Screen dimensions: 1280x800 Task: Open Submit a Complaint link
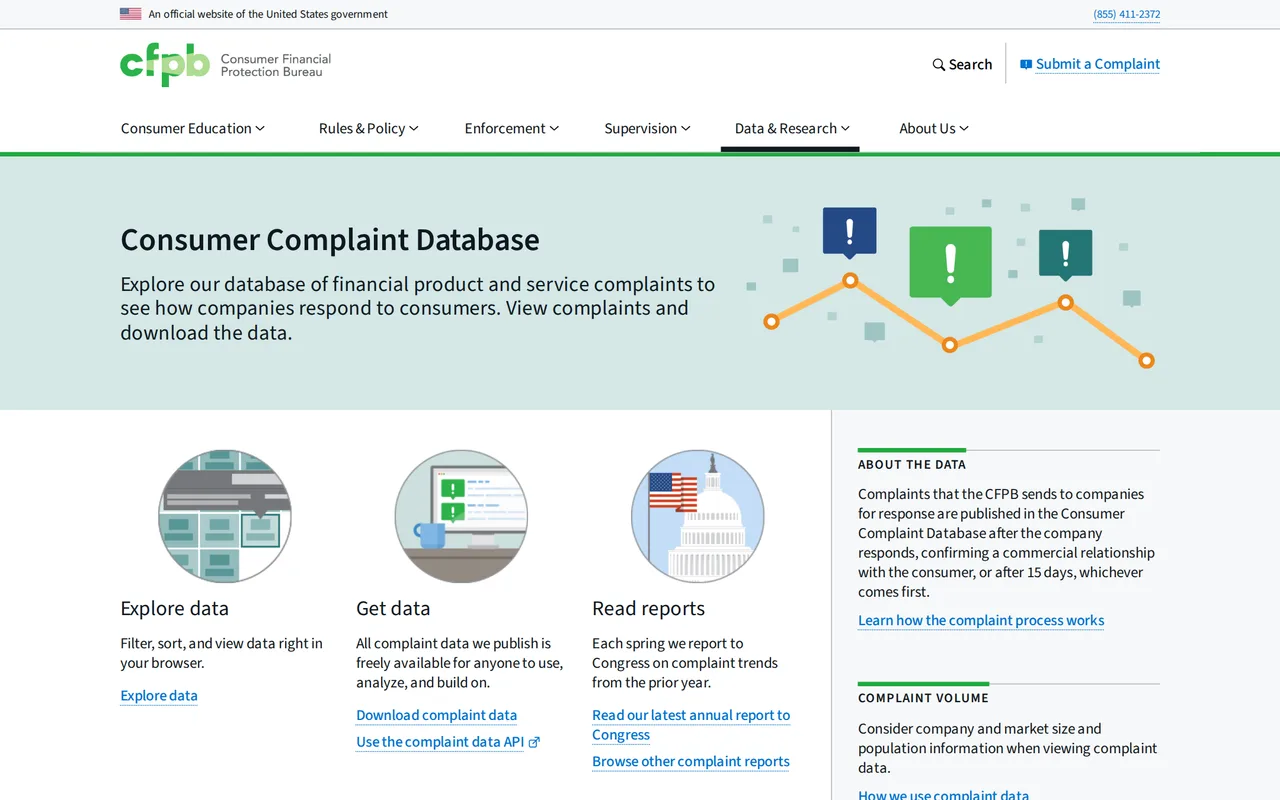click(1098, 64)
